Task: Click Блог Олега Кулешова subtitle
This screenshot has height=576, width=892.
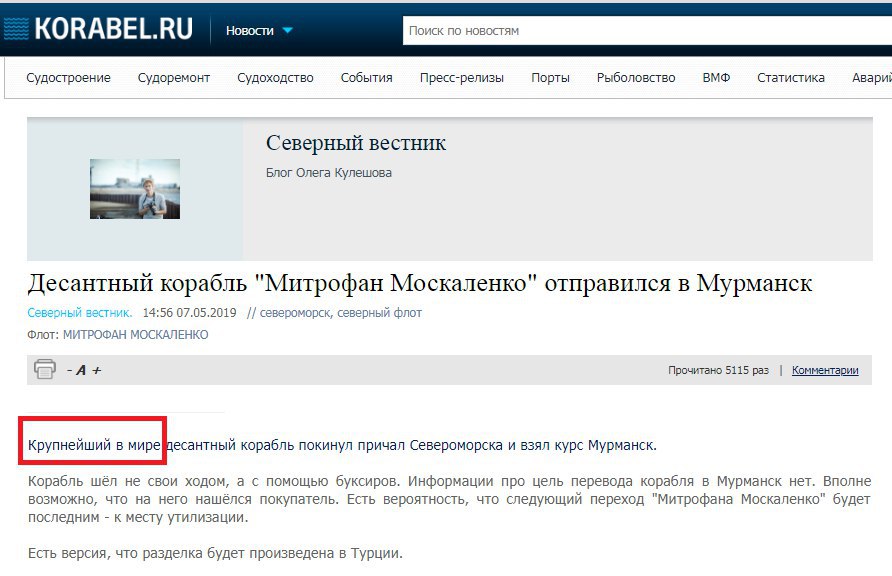Action: coord(329,172)
